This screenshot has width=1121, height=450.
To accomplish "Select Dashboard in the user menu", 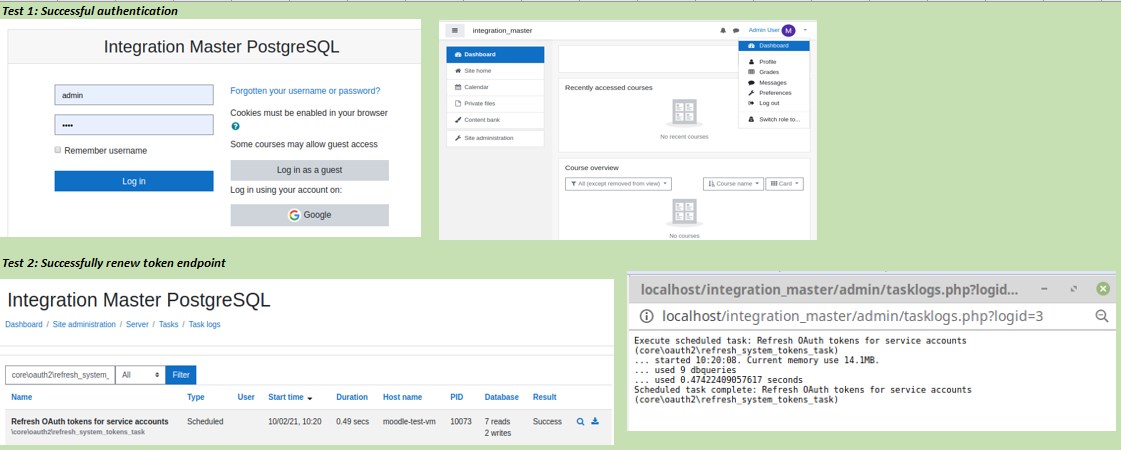I will click(x=774, y=46).
